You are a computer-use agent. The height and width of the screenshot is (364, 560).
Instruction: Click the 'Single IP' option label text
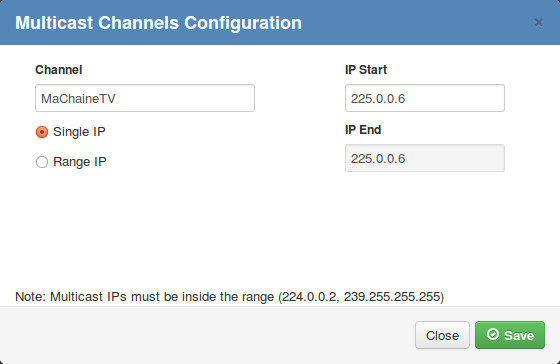[x=79, y=132]
